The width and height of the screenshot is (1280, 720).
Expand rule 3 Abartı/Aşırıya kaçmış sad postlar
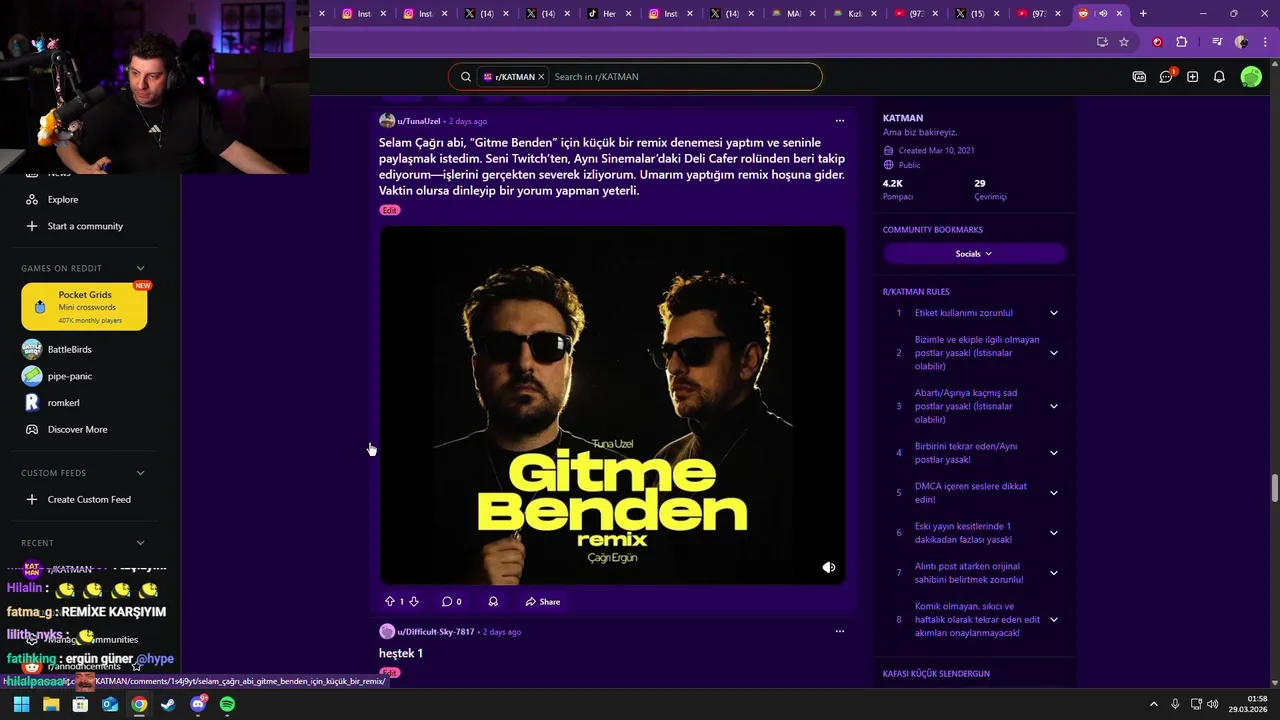click(1053, 406)
